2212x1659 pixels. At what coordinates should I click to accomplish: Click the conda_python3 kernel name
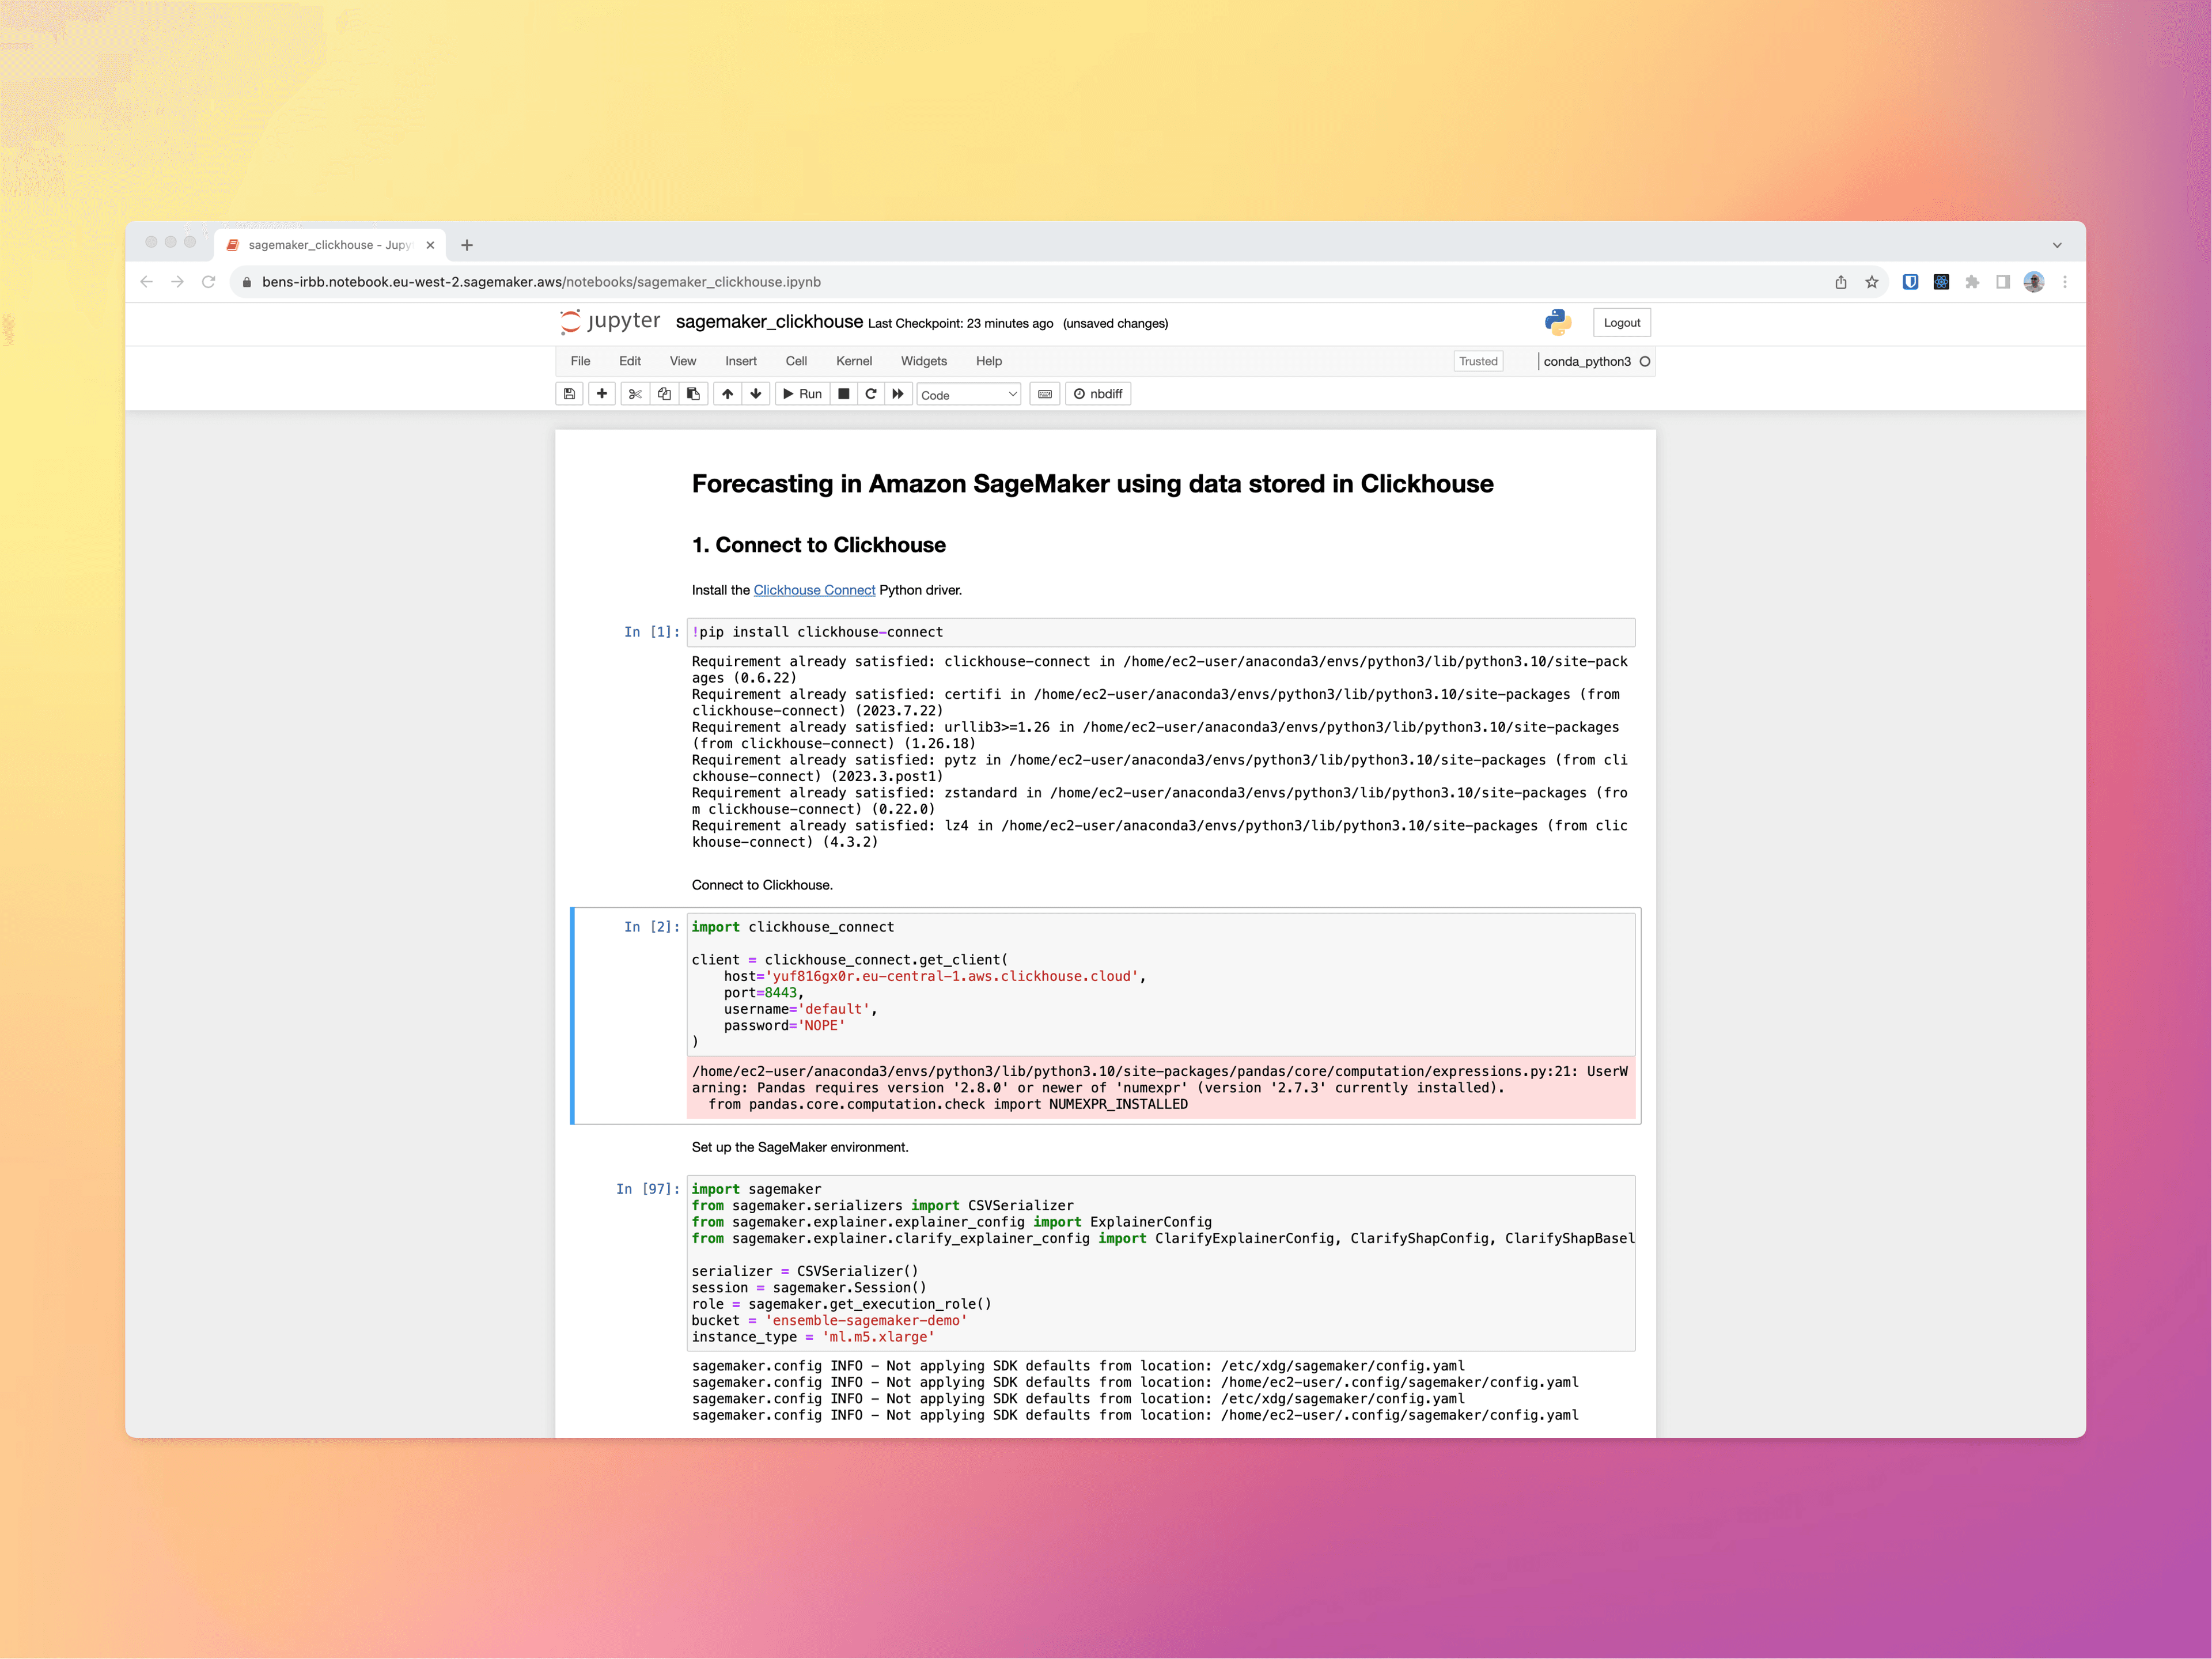tap(1587, 362)
